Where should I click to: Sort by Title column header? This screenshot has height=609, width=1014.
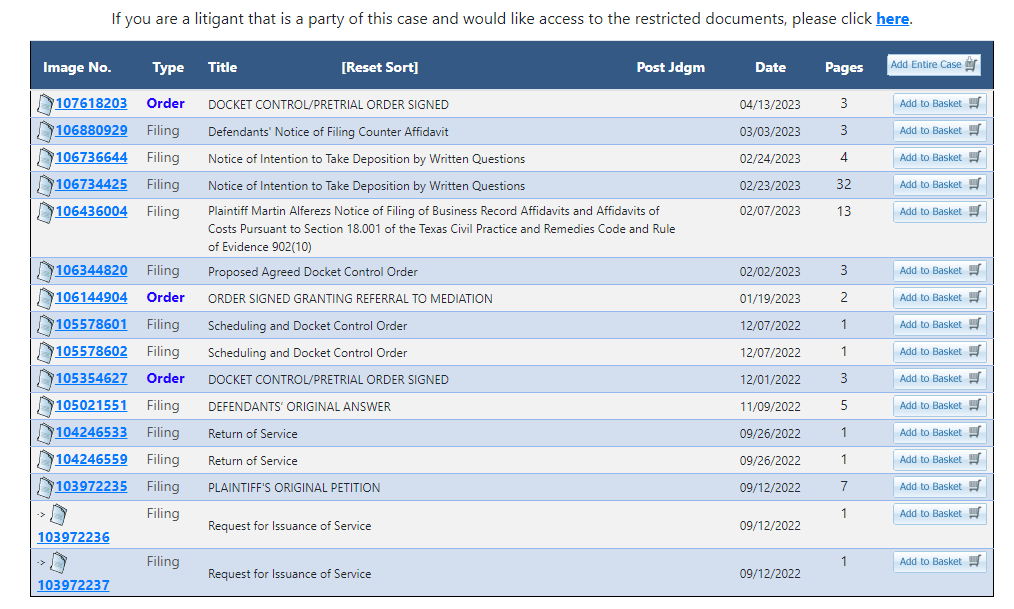pos(222,67)
